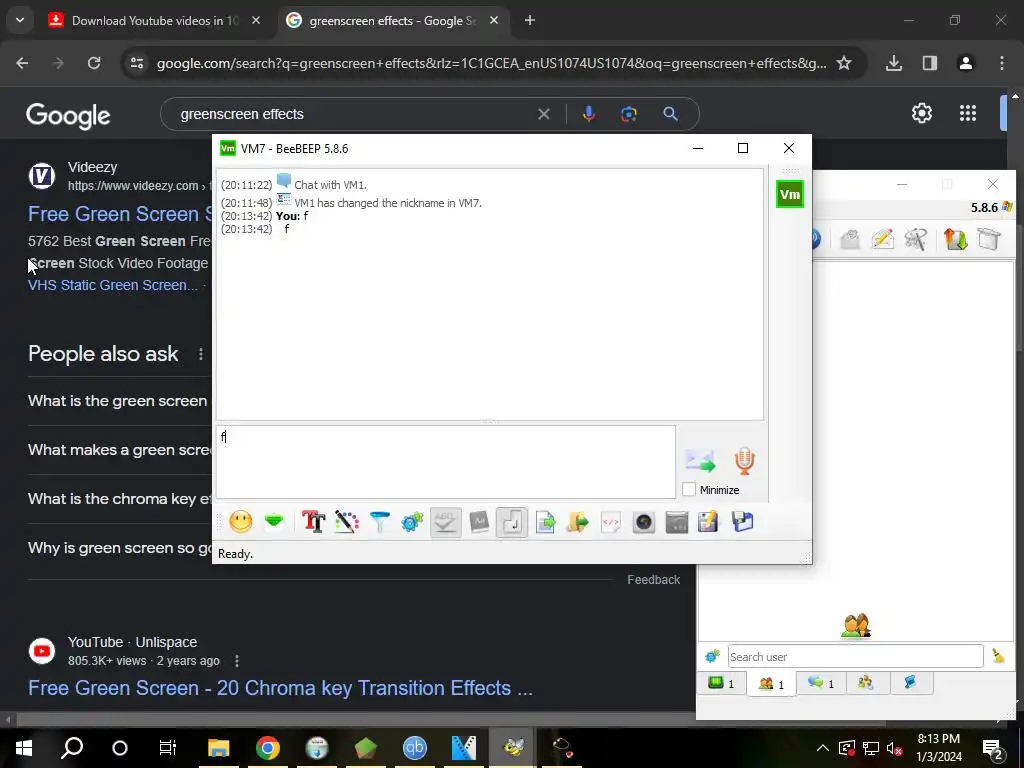
Task: Click the green Vm user avatar in chat window
Action: (790, 195)
